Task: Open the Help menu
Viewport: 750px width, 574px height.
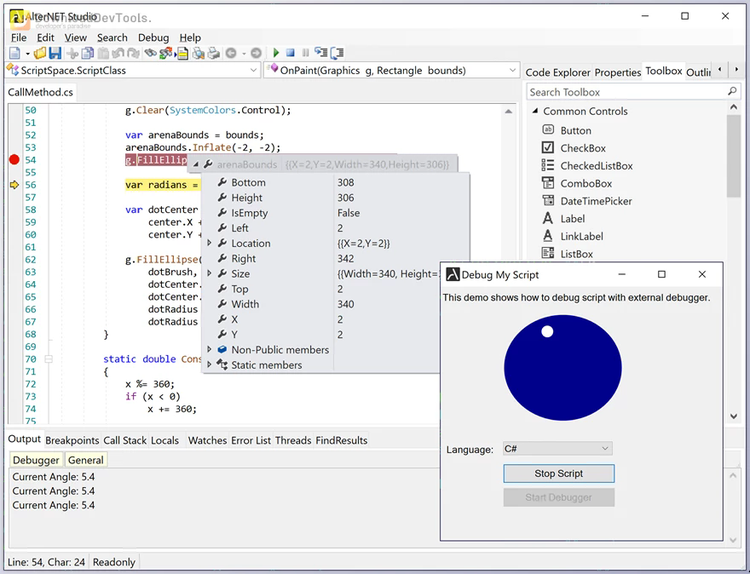Action: coord(190,37)
